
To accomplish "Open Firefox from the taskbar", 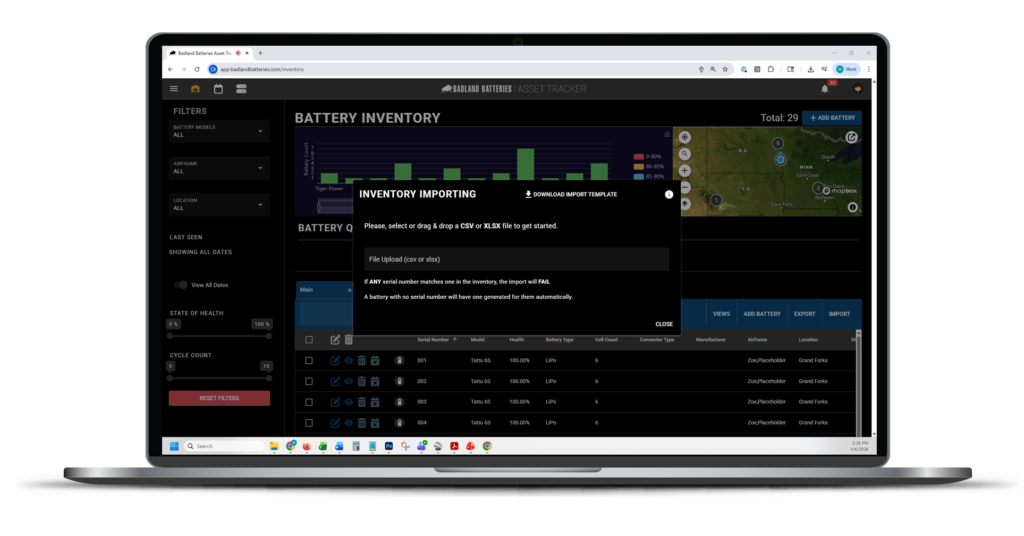I will click(x=306, y=447).
